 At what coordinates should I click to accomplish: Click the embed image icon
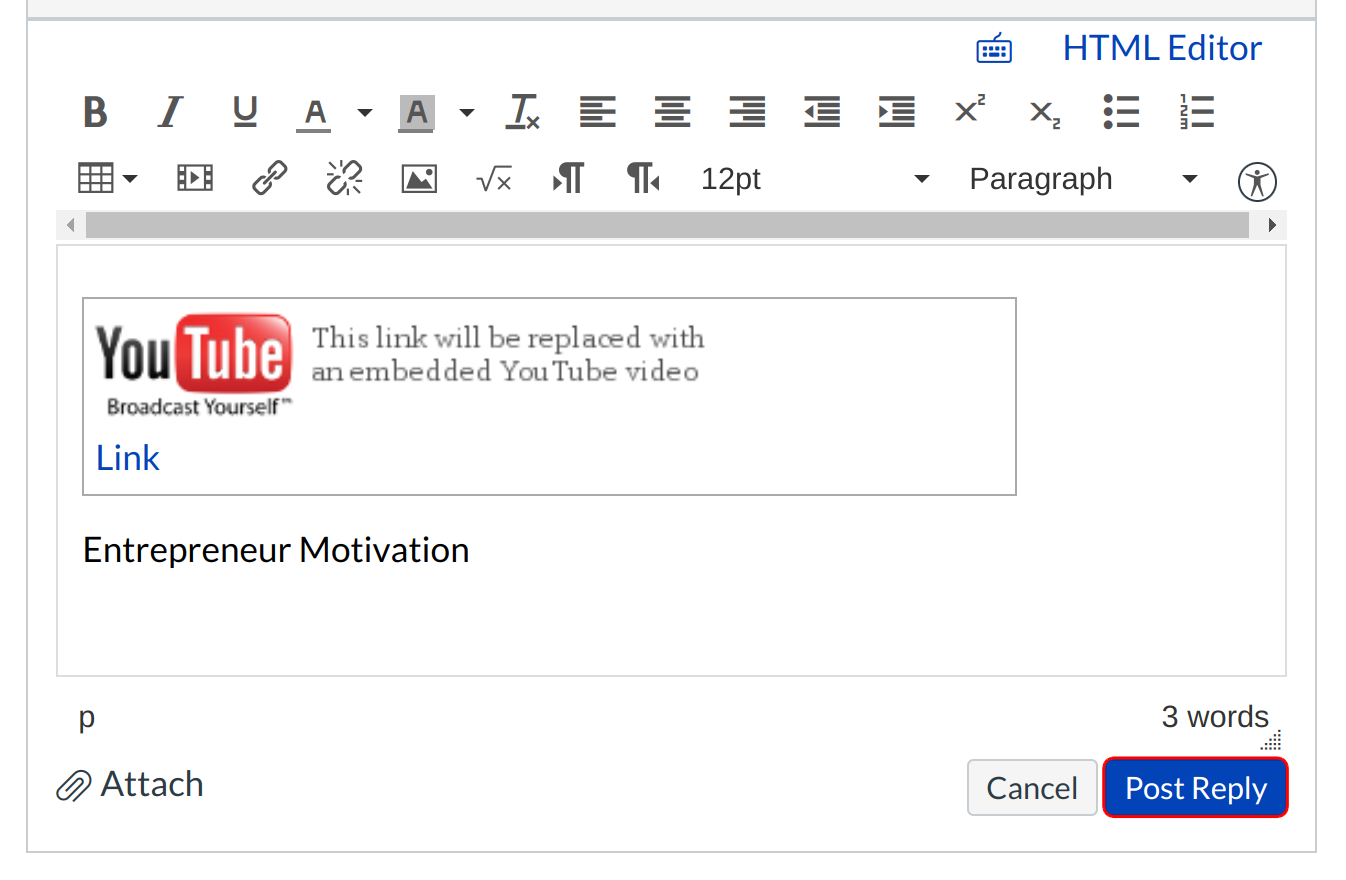419,180
